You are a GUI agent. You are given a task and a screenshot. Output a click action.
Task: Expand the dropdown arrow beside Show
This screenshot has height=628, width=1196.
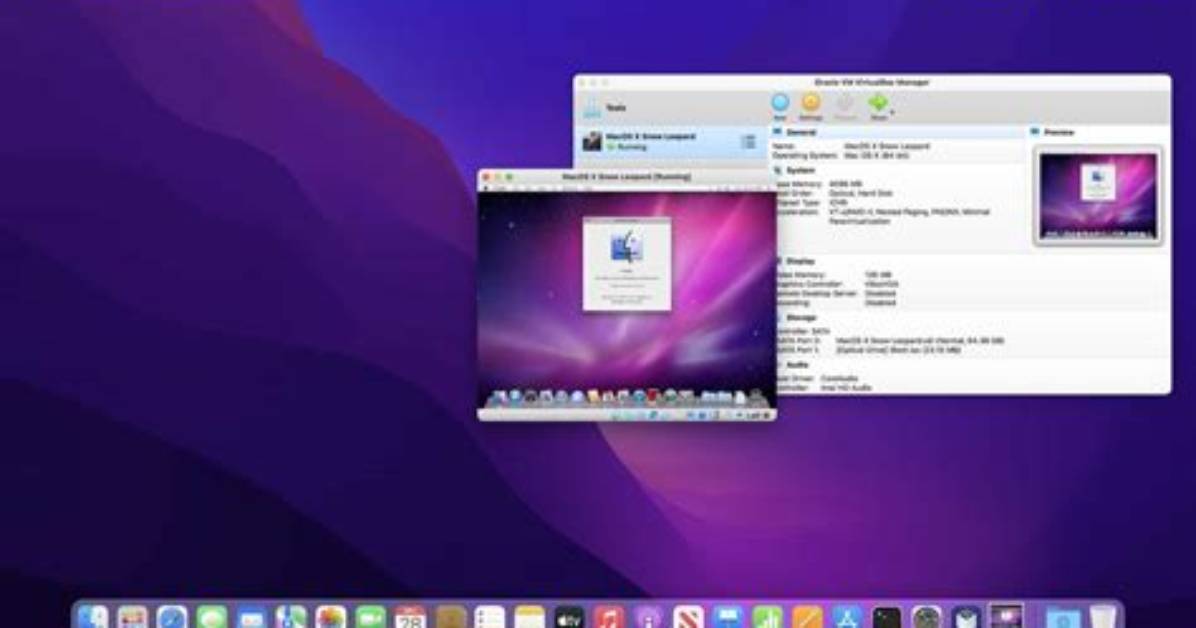pyautogui.click(x=892, y=112)
